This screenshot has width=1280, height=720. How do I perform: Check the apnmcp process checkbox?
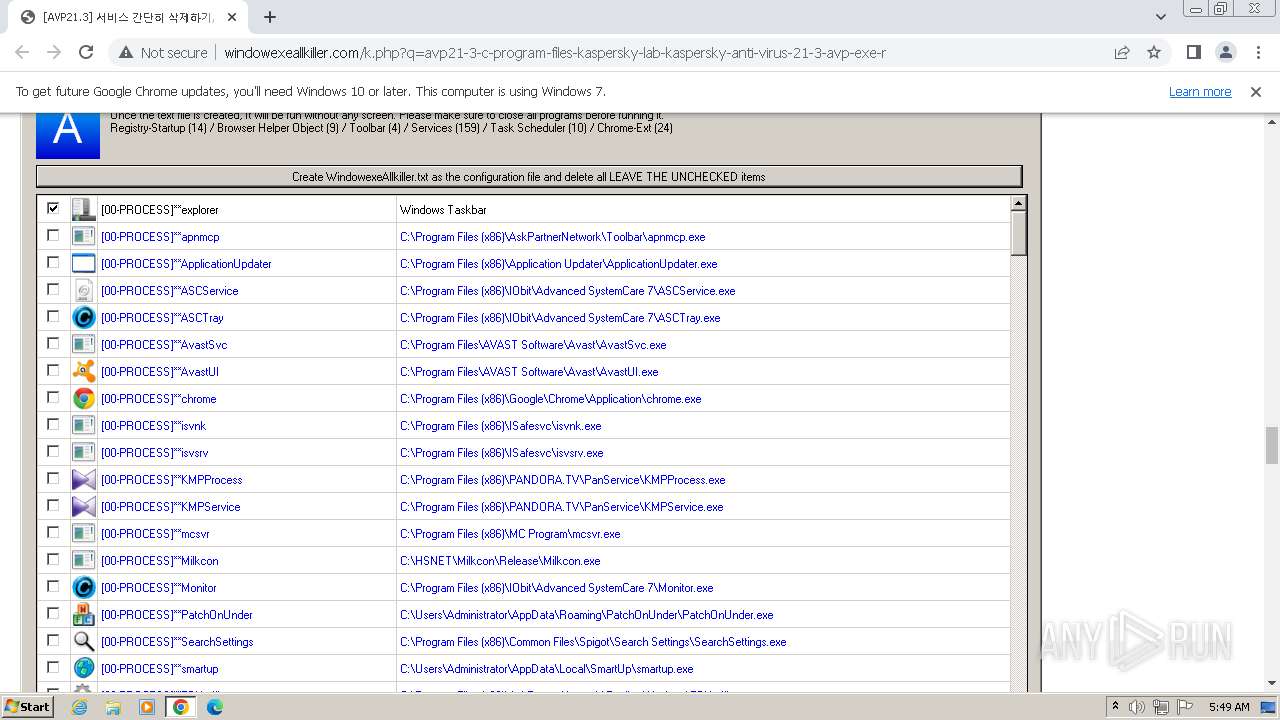pyautogui.click(x=53, y=235)
